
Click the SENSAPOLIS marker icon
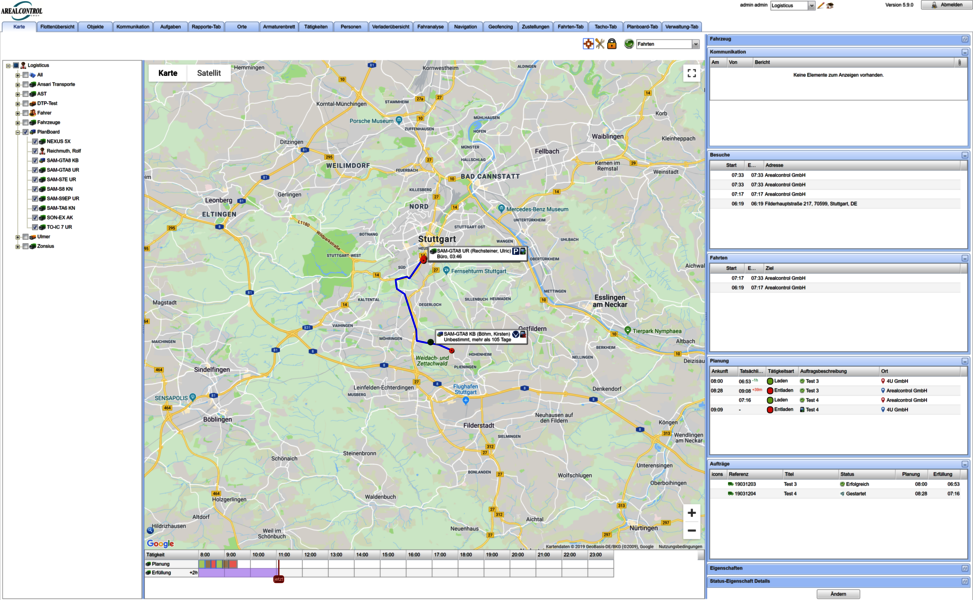(x=193, y=397)
